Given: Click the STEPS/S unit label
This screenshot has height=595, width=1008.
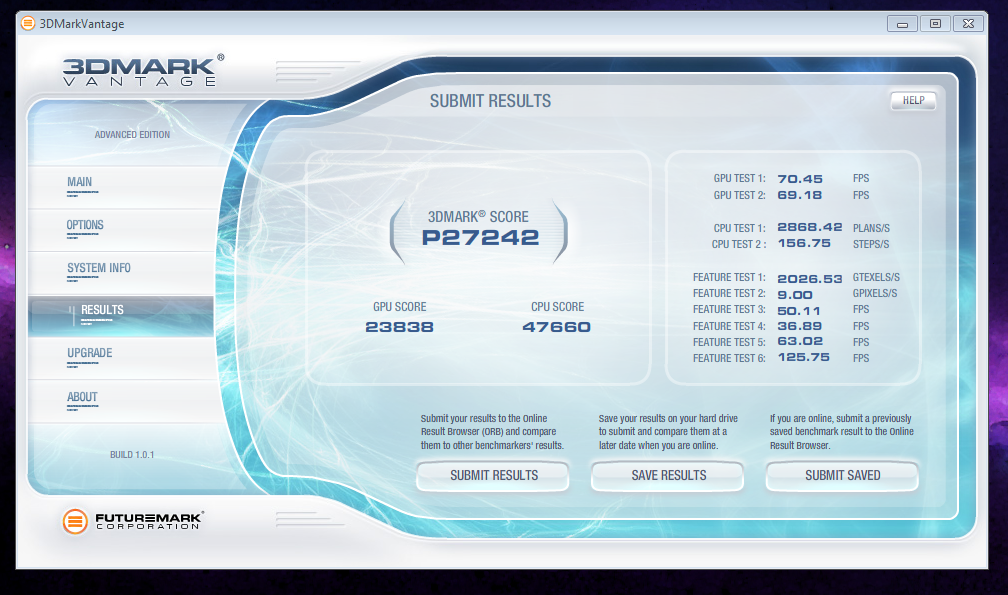Looking at the screenshot, I should click(871, 245).
